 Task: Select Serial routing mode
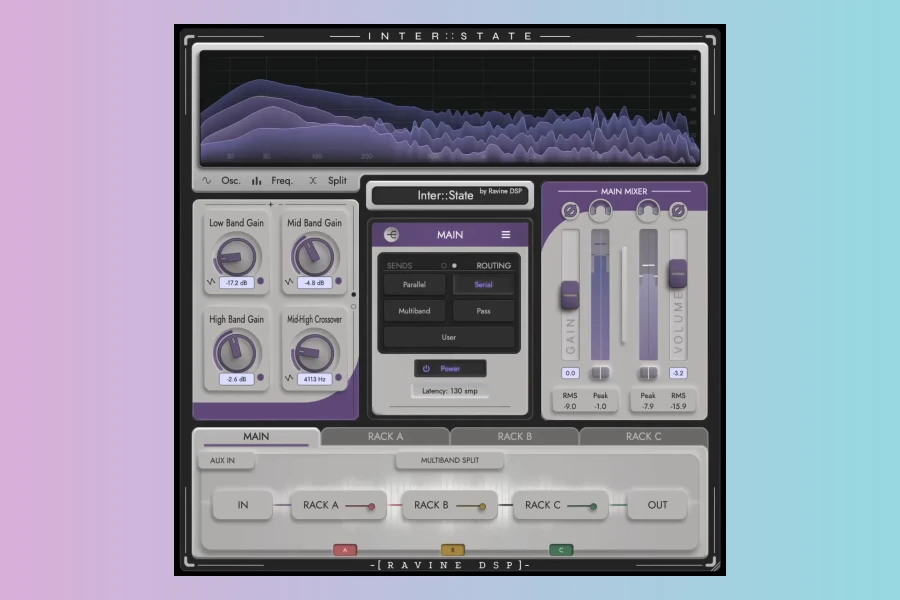[x=483, y=285]
